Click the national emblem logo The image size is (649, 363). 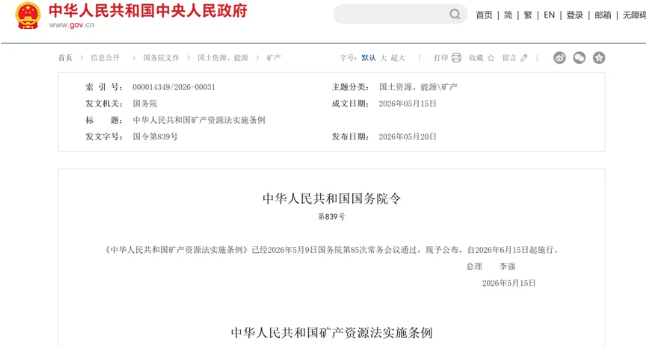28,15
